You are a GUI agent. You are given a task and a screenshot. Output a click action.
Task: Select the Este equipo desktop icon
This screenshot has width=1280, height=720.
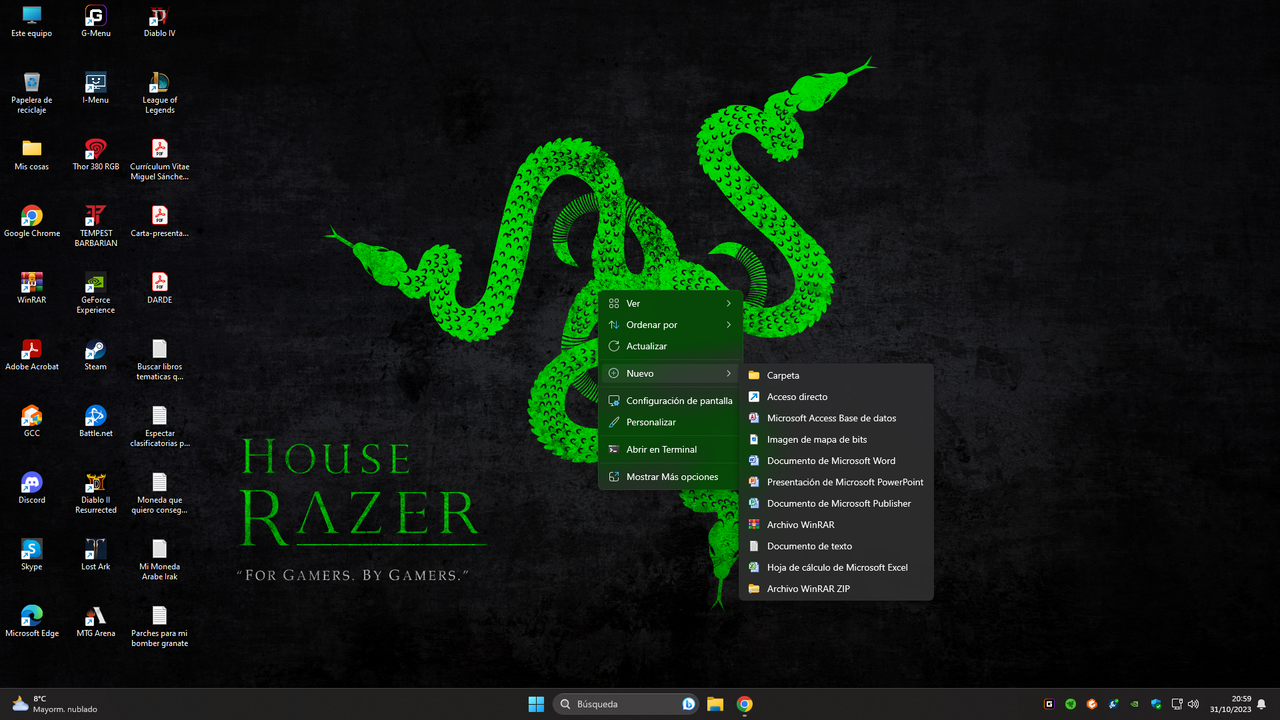[32, 21]
